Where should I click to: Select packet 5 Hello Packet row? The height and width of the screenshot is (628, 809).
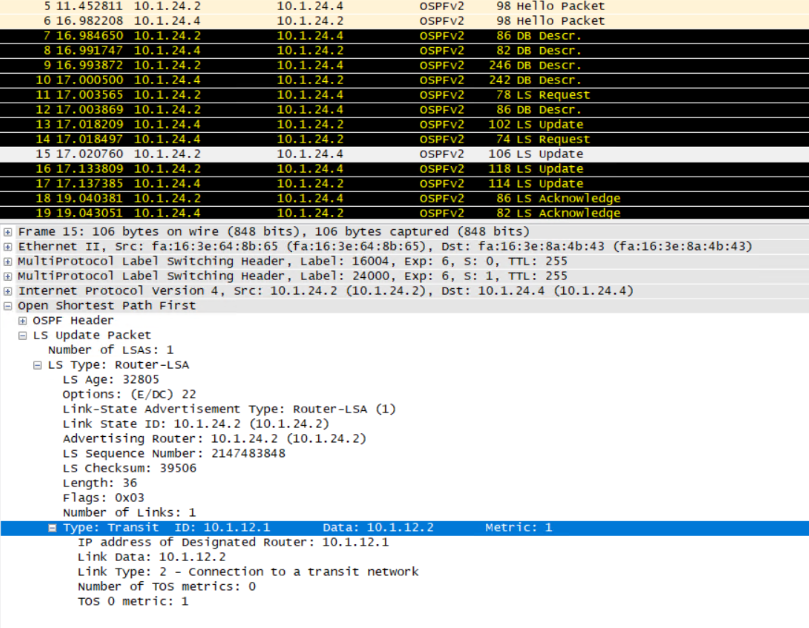[x=300, y=6]
